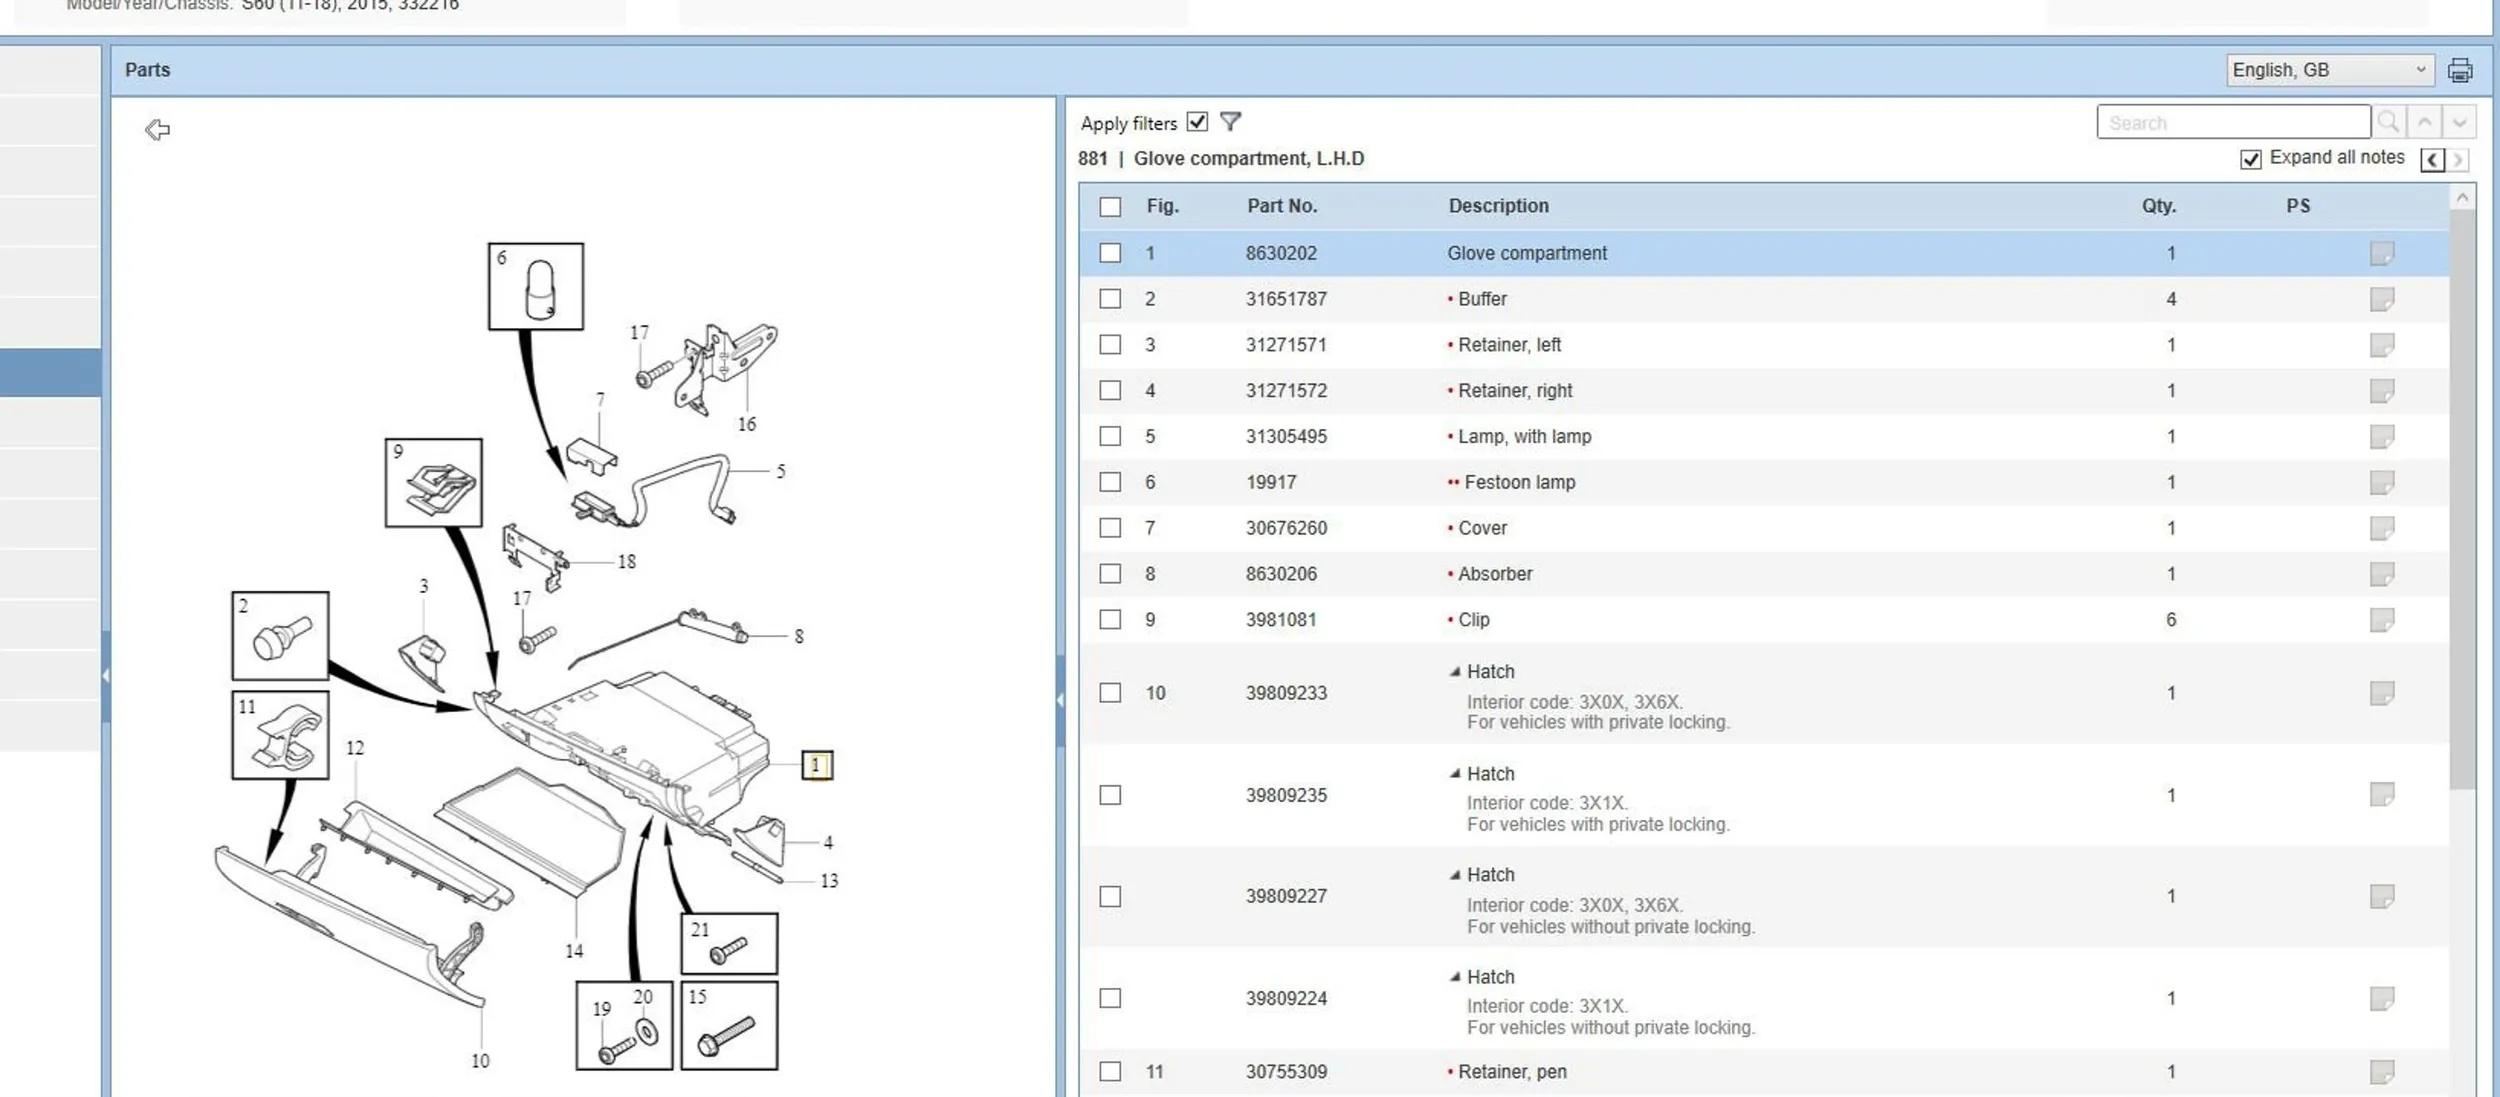The image size is (2500, 1097).
Task: Open note icon for Festoon lamp row
Action: point(2381,482)
